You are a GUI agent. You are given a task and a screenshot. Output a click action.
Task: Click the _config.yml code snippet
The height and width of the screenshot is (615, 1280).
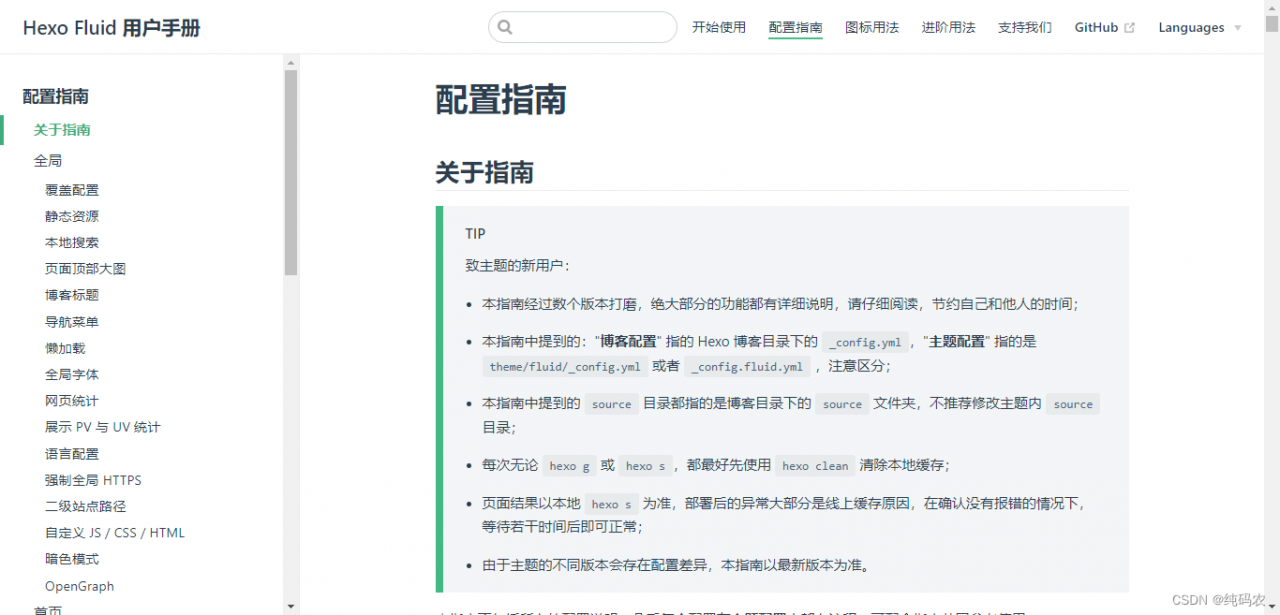click(x=865, y=342)
